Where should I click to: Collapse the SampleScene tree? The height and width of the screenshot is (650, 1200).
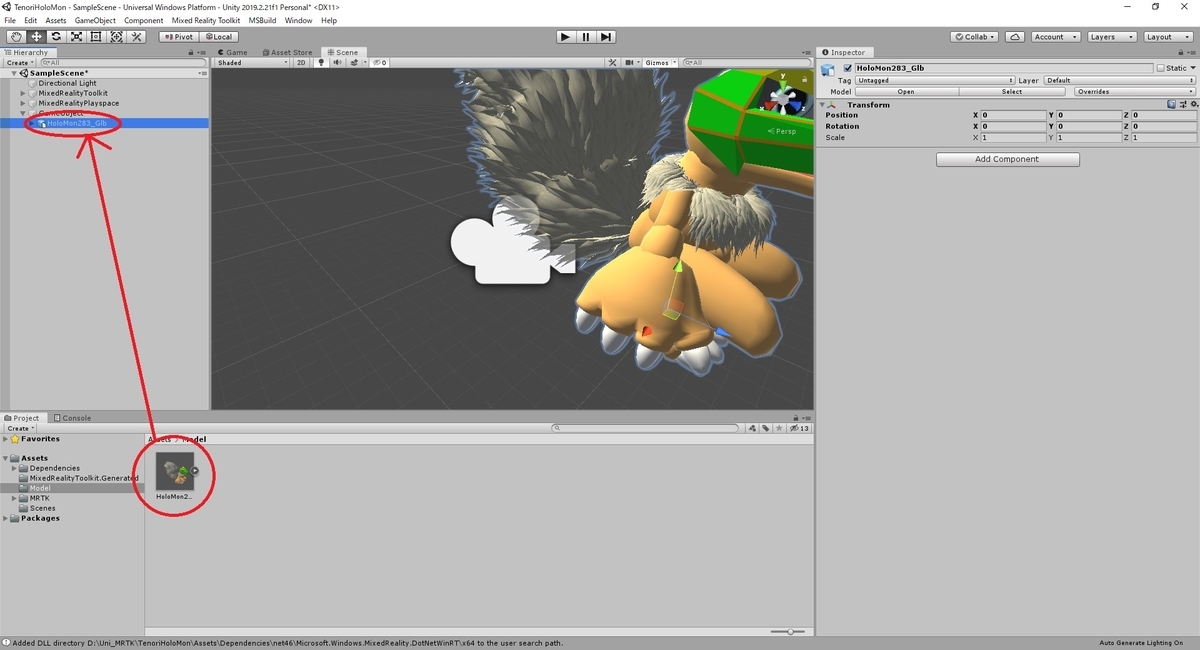13,73
